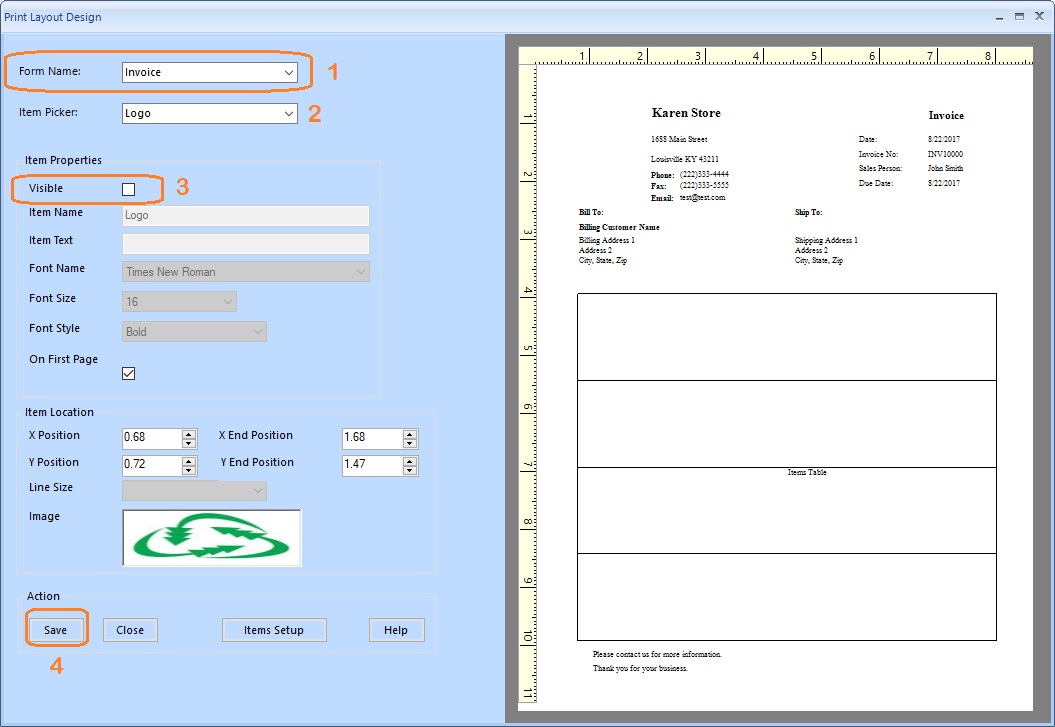
Task: Open the Font Size dropdown
Action: tap(227, 302)
